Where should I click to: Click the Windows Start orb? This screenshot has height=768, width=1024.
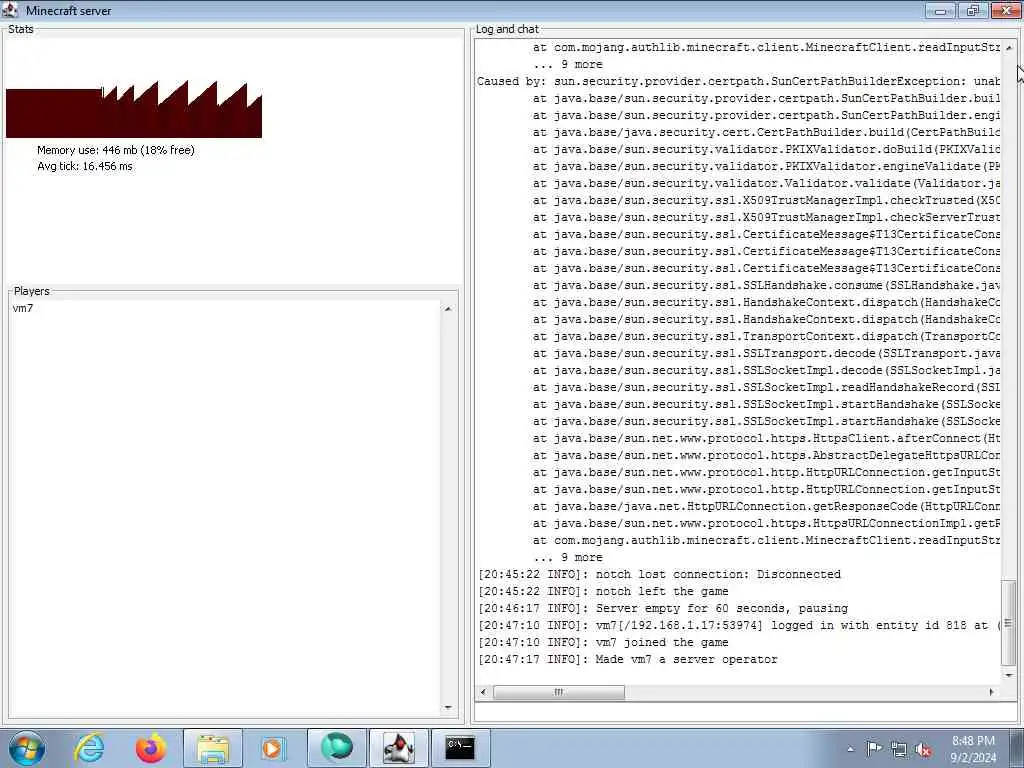point(27,748)
